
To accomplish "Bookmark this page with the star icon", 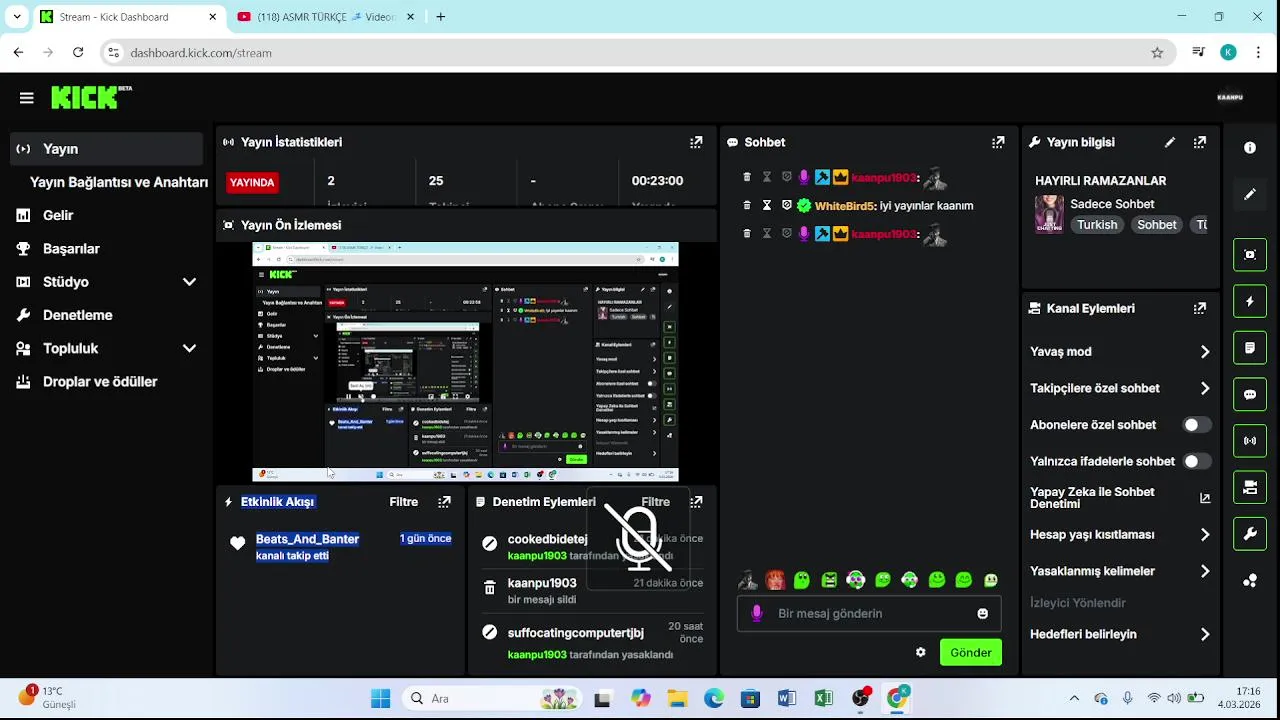I will click(x=1157, y=52).
